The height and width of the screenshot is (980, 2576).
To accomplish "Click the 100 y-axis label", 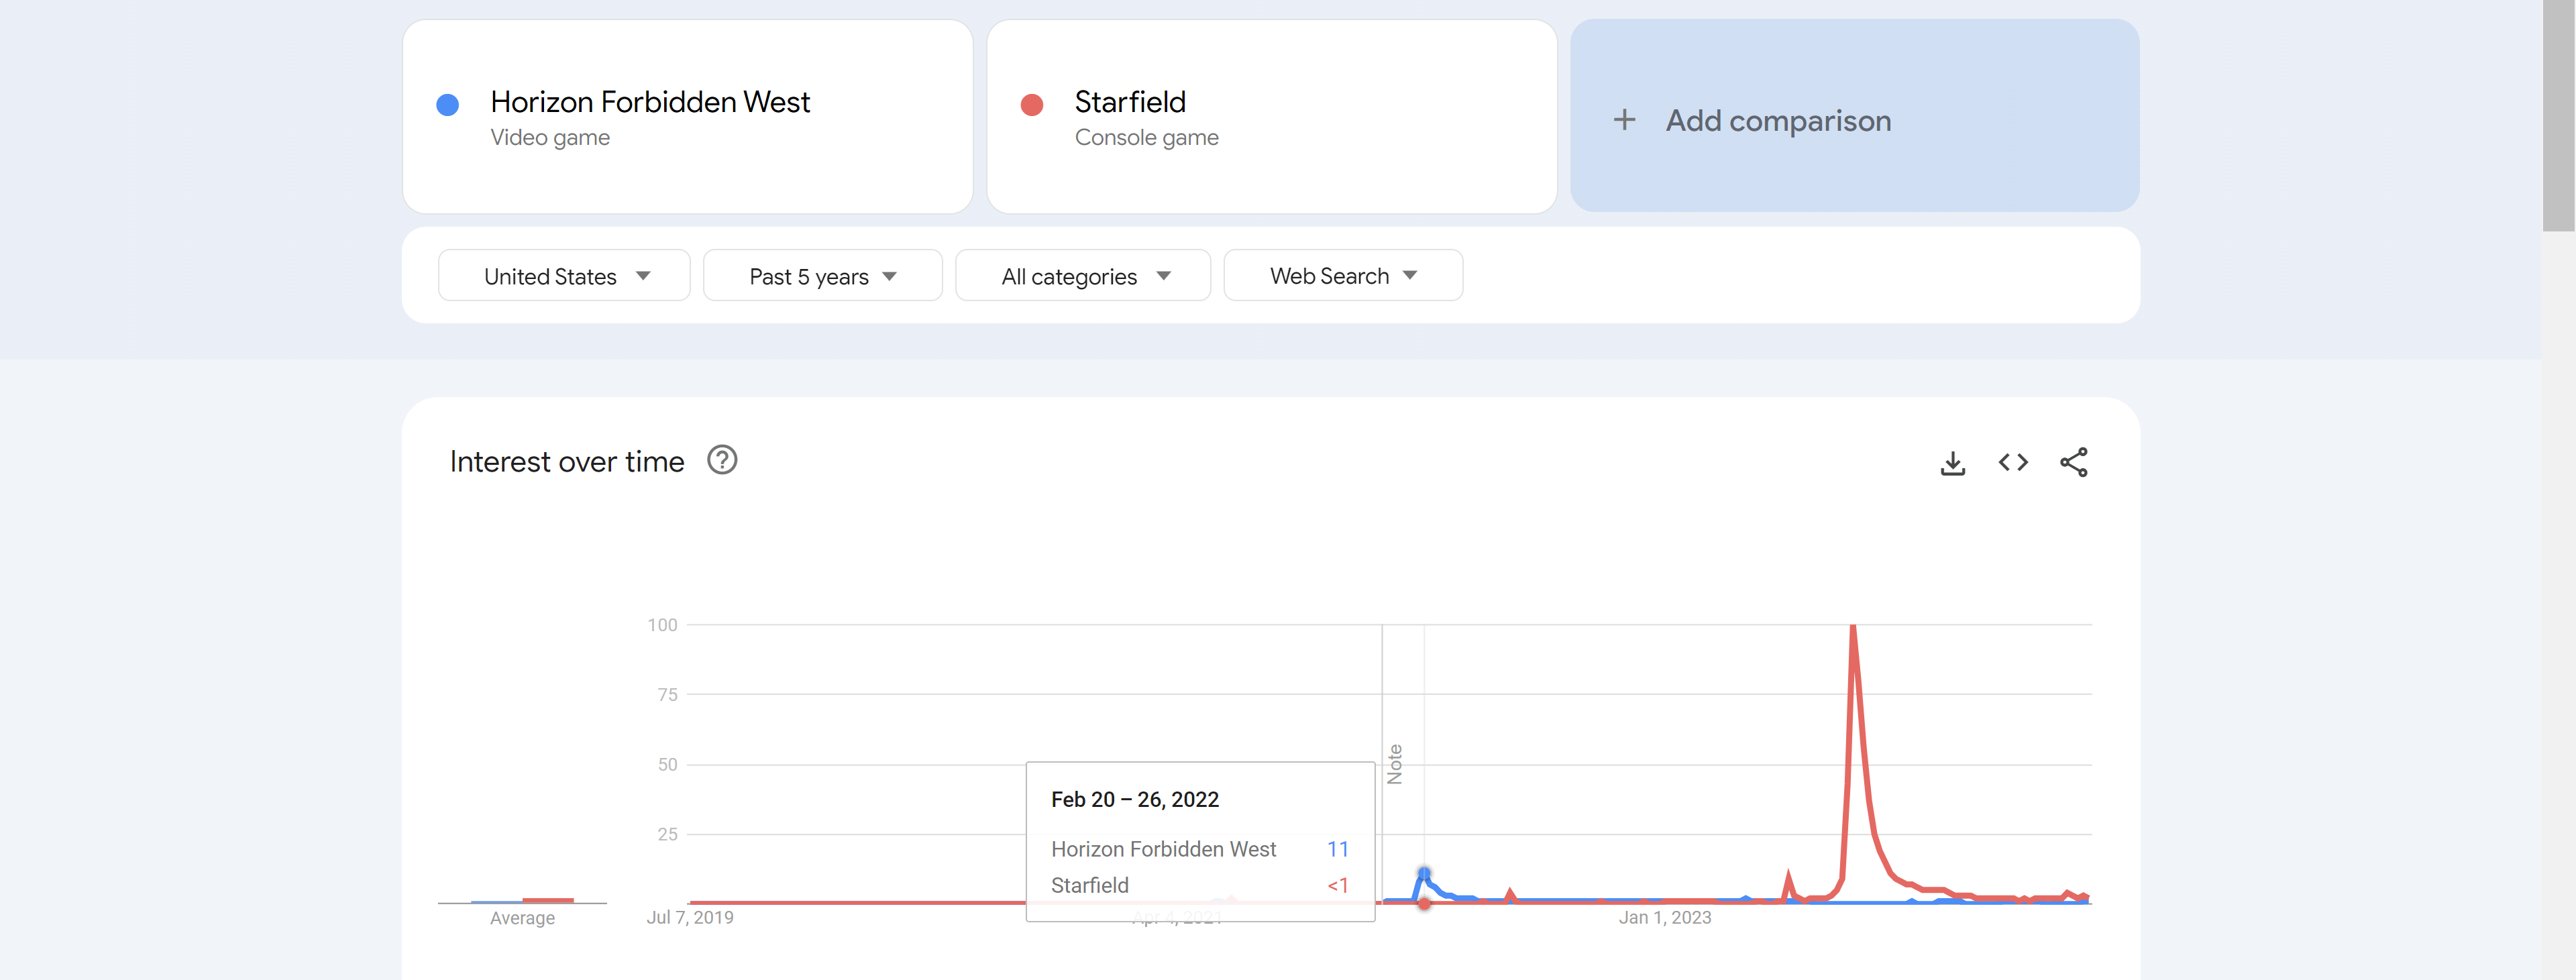I will [662, 625].
